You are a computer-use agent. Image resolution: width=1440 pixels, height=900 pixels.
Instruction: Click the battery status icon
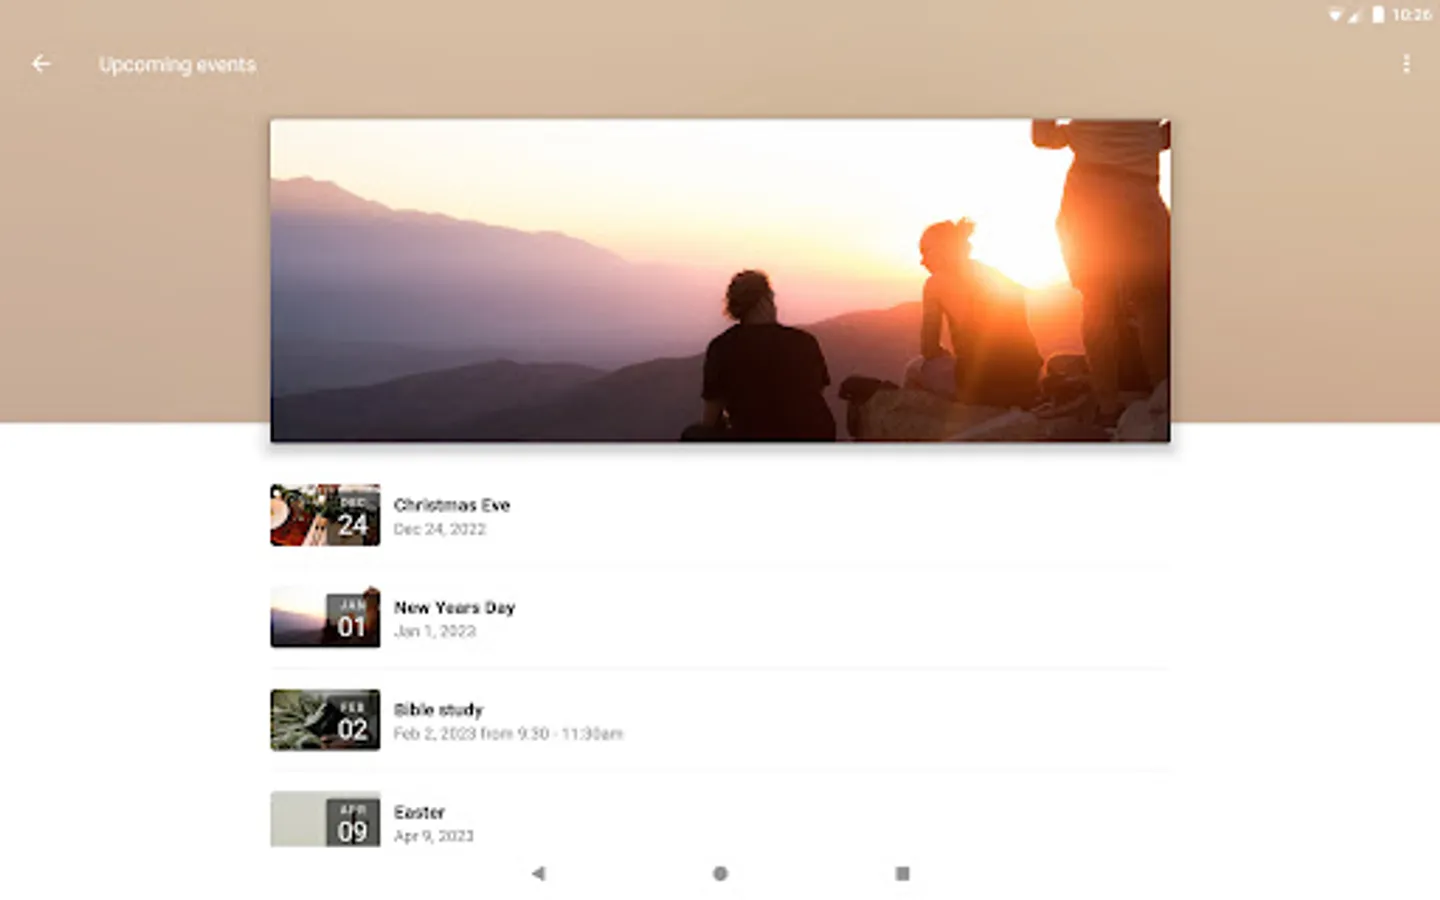click(x=1378, y=14)
